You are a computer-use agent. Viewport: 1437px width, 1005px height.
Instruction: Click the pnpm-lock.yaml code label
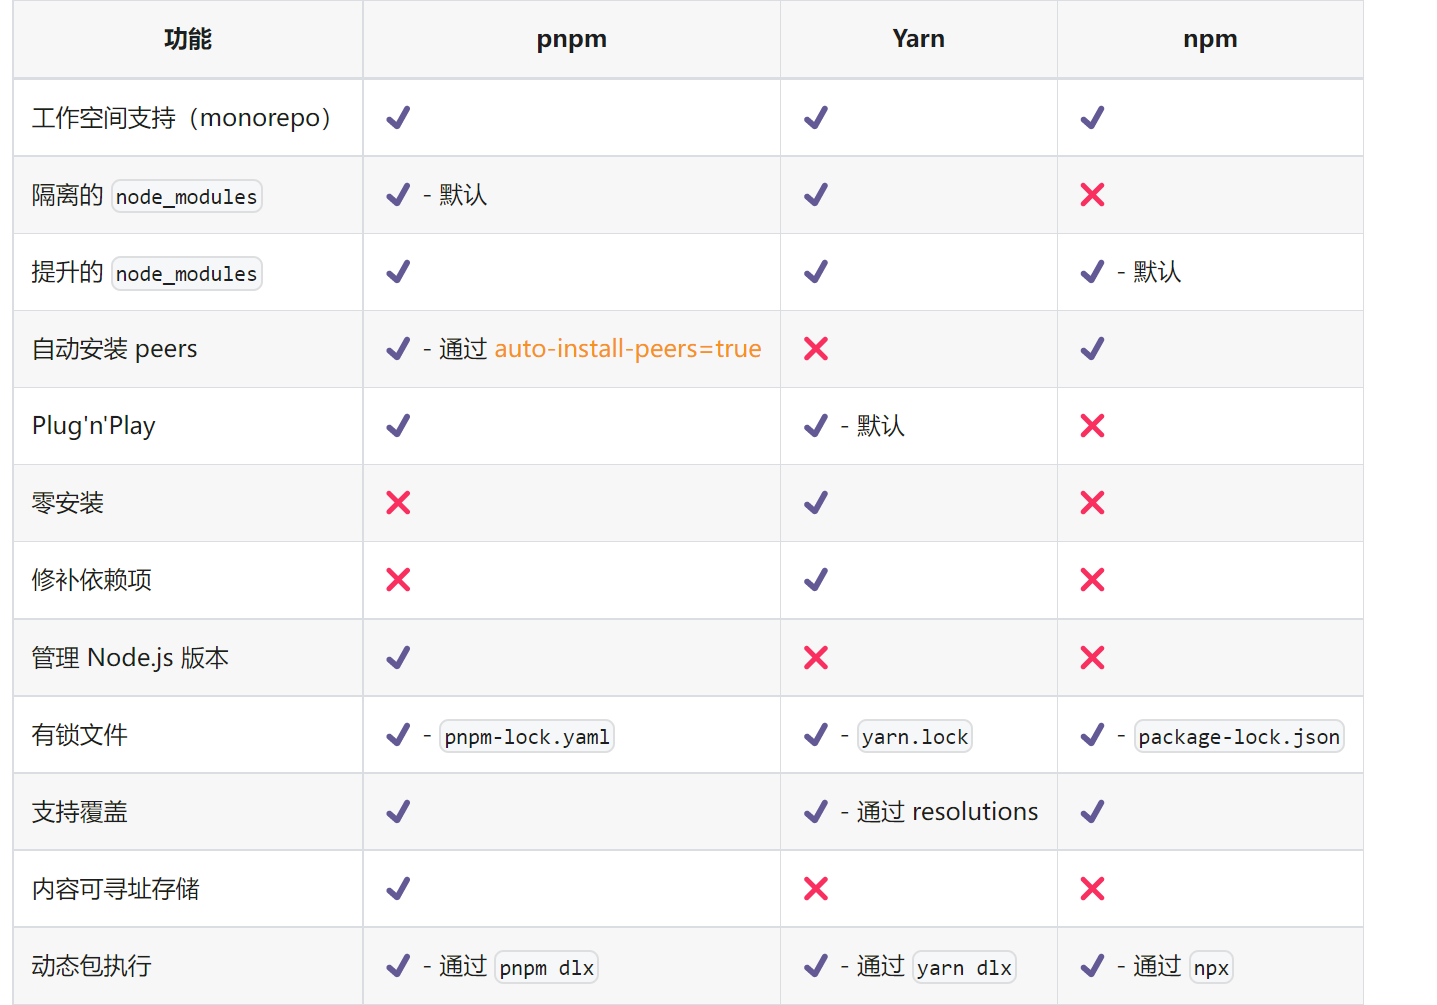coord(527,737)
